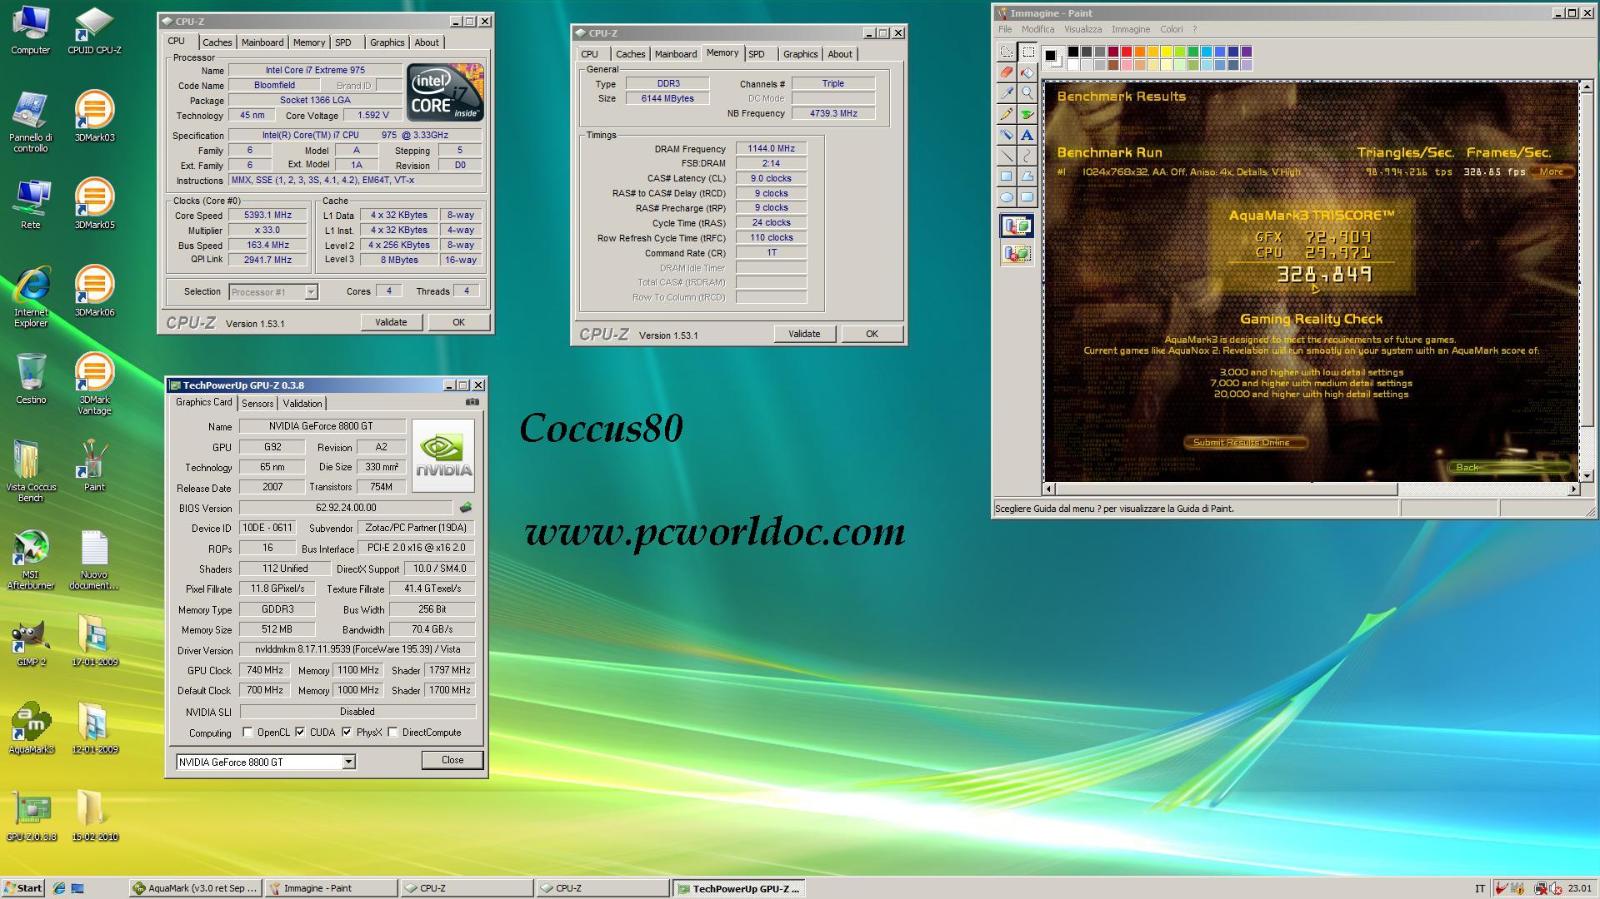Pick the Text tool in Paint
Viewport: 1600px width, 899px height.
click(x=1027, y=135)
